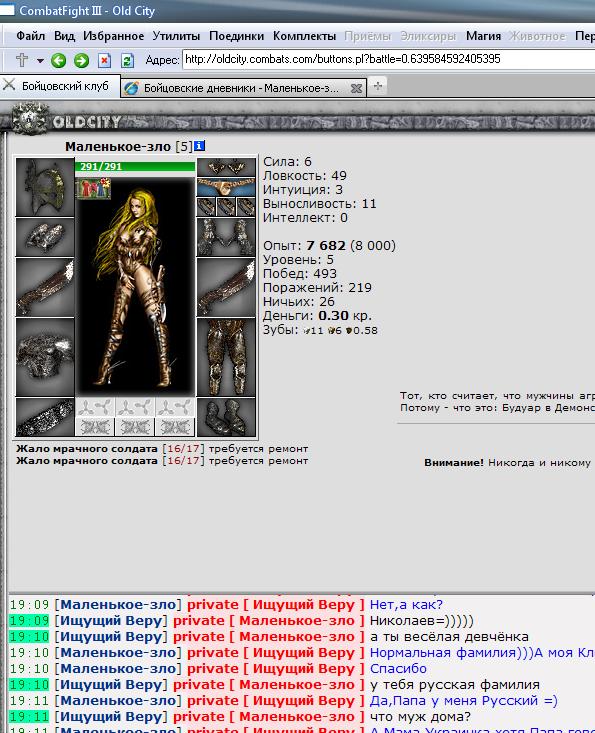Click the necklace slot with blue background
This screenshot has width=595, height=733.
point(226,187)
